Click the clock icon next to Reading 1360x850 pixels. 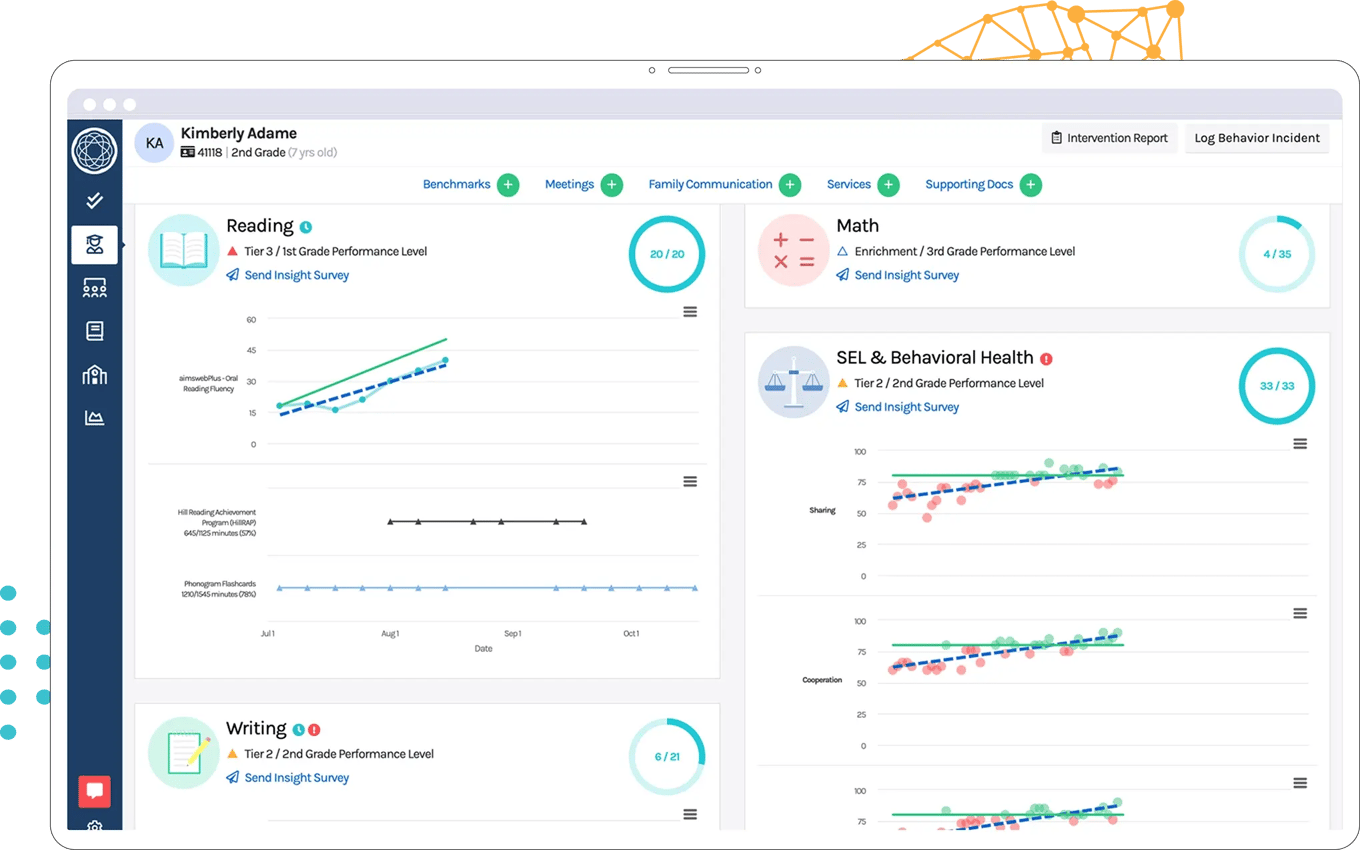point(306,227)
